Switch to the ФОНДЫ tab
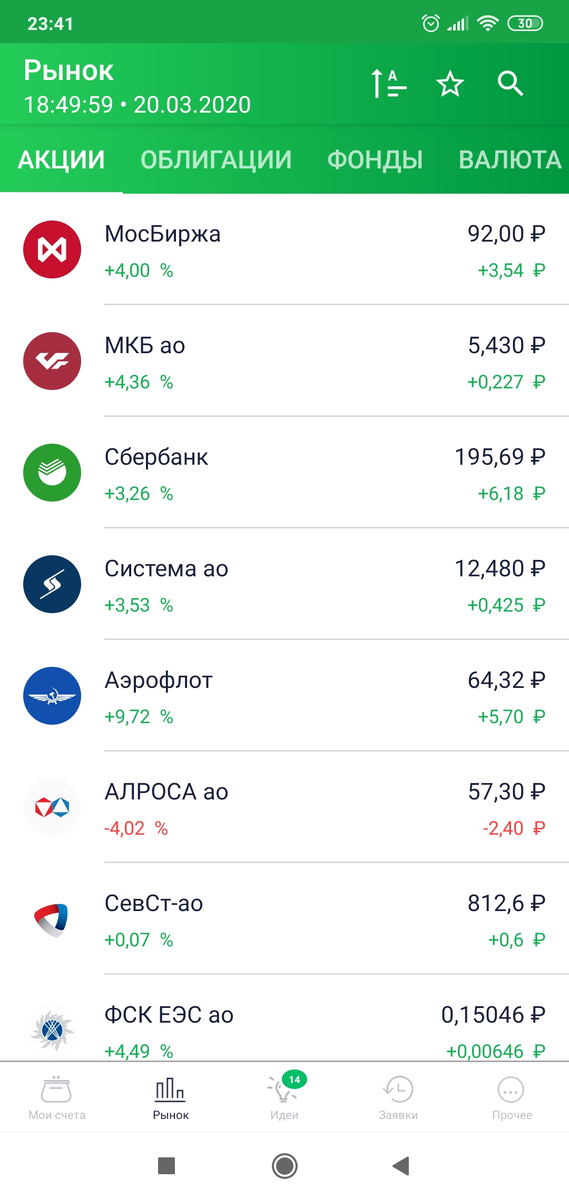This screenshot has width=569, height=1200. pyautogui.click(x=375, y=160)
